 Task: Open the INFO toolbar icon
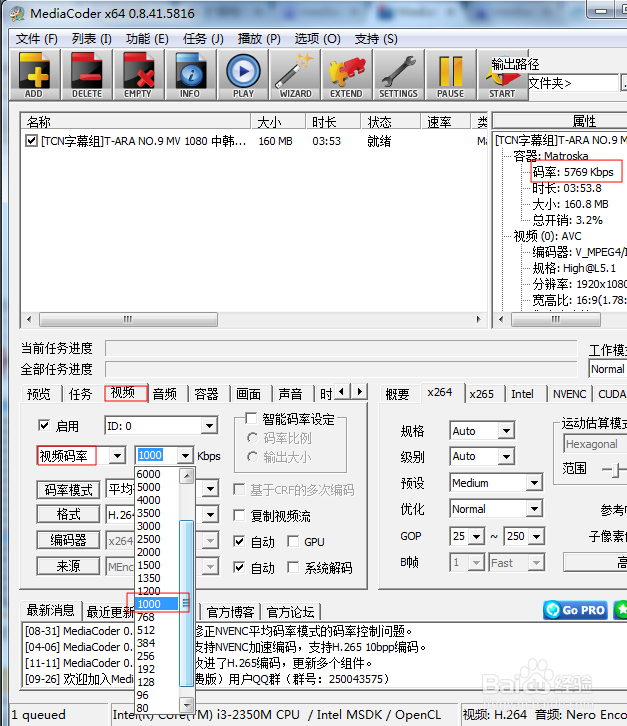(190, 75)
